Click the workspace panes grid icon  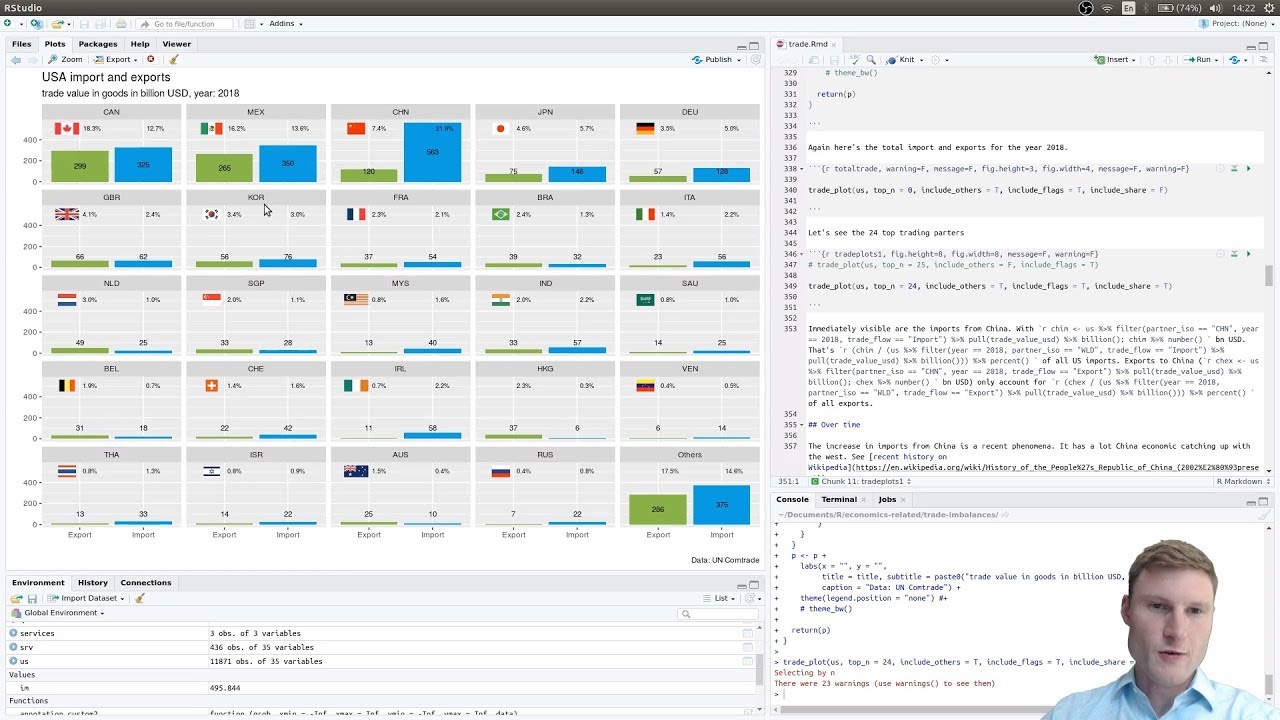coord(249,23)
